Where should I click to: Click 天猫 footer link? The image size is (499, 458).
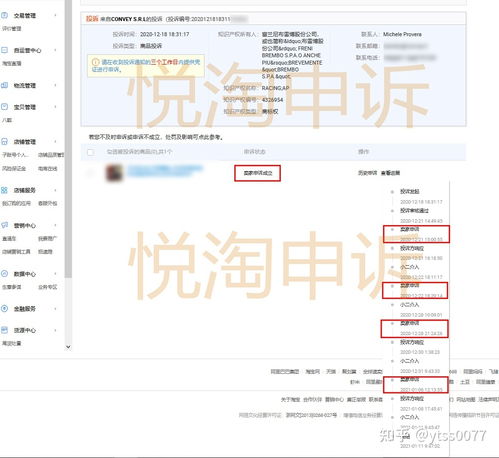point(331,371)
